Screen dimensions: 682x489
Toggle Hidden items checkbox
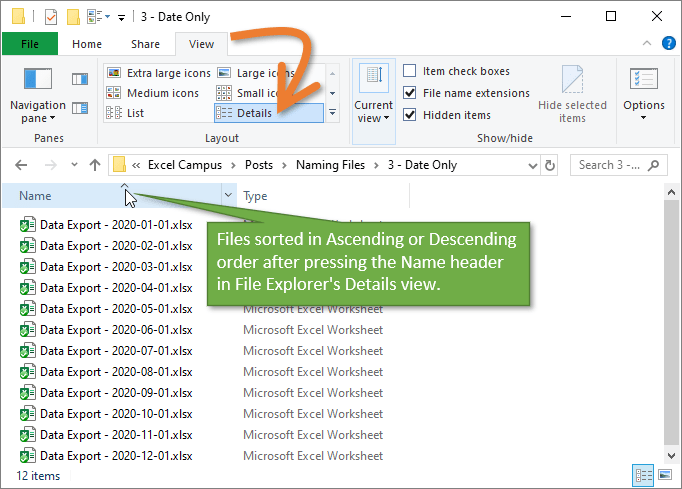[410, 115]
